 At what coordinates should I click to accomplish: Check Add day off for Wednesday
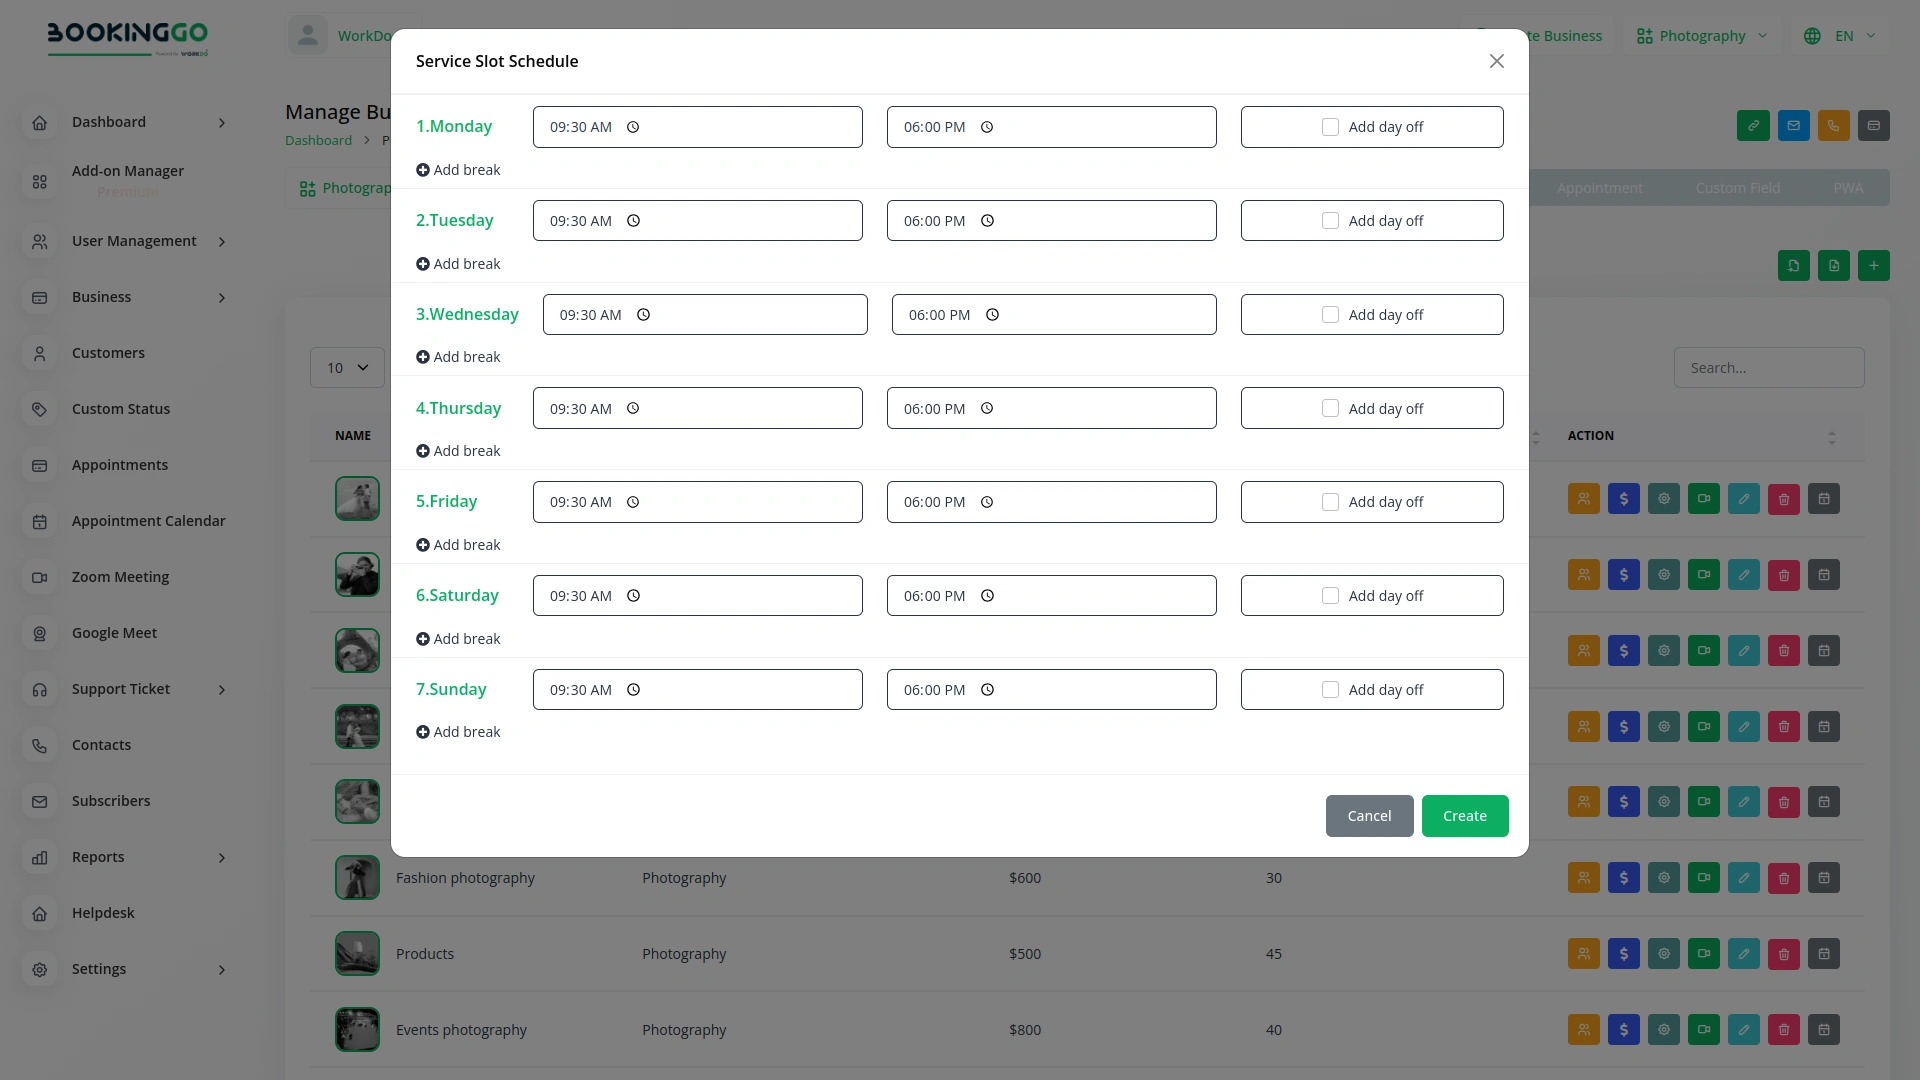pyautogui.click(x=1330, y=314)
